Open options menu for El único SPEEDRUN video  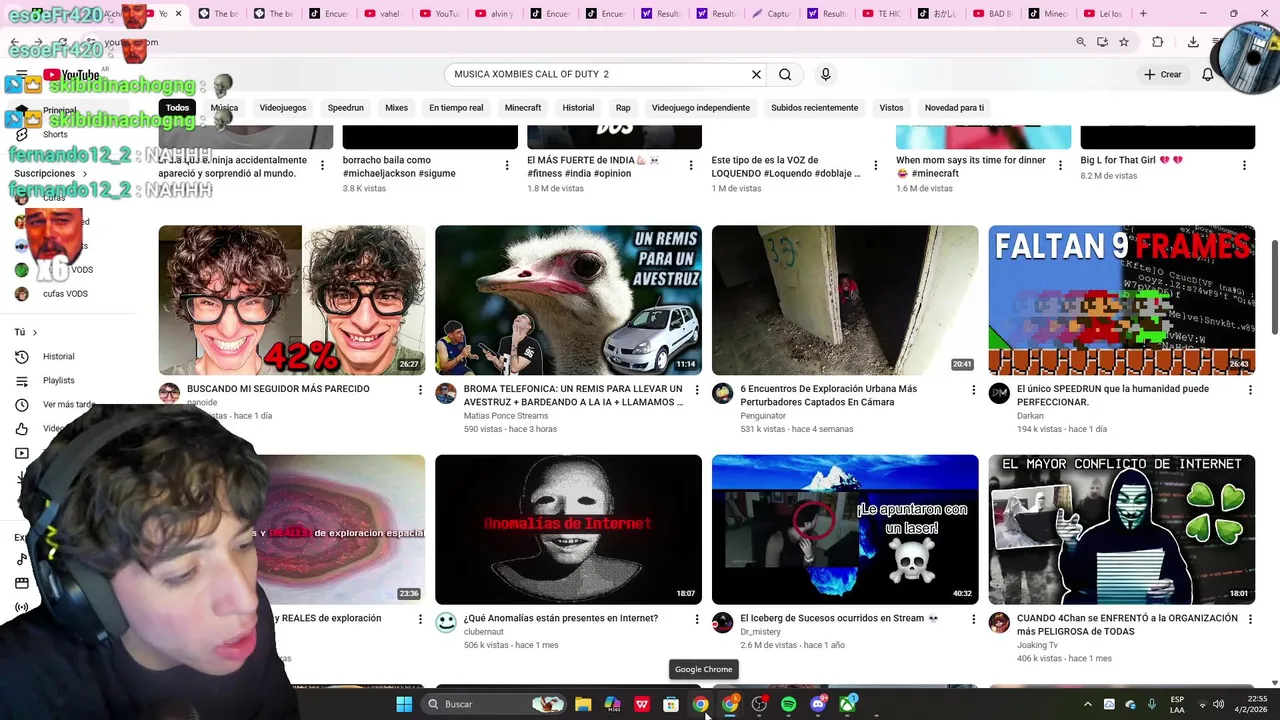point(1250,390)
